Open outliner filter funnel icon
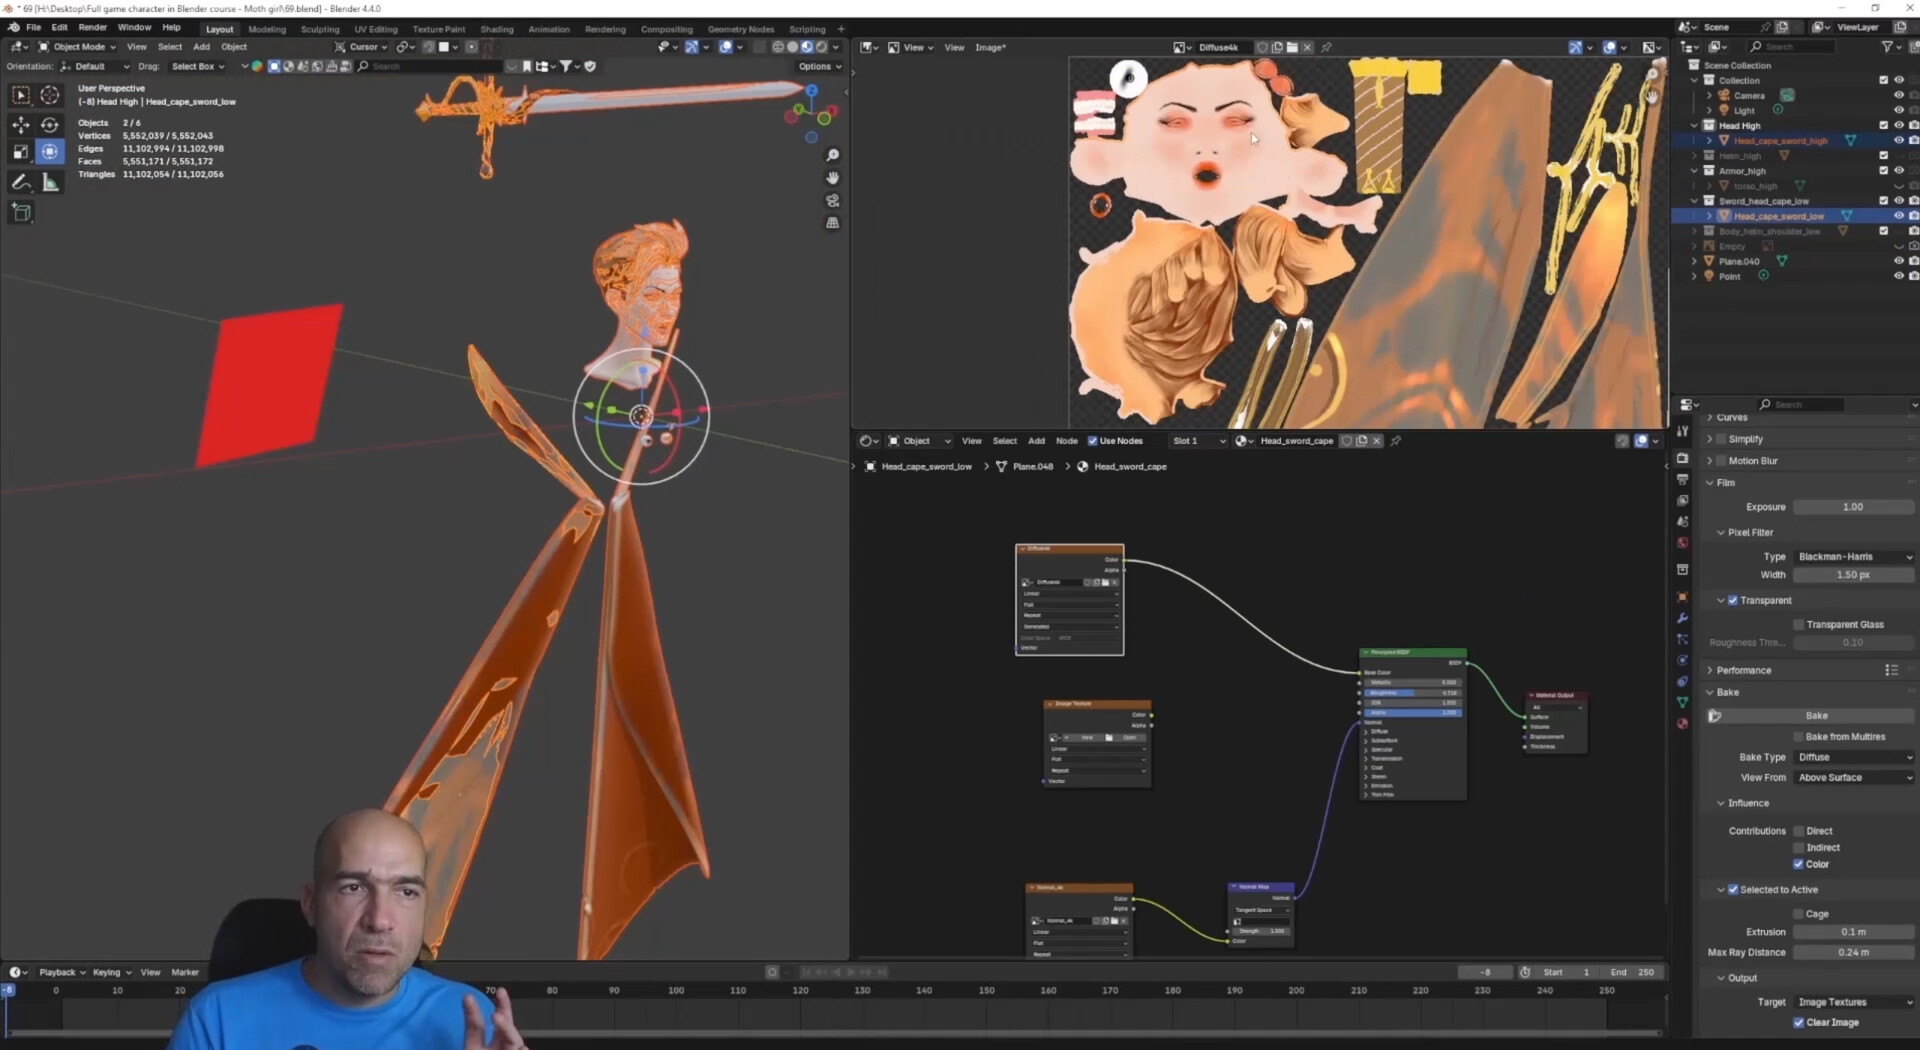This screenshot has height=1050, width=1920. coord(1887,47)
